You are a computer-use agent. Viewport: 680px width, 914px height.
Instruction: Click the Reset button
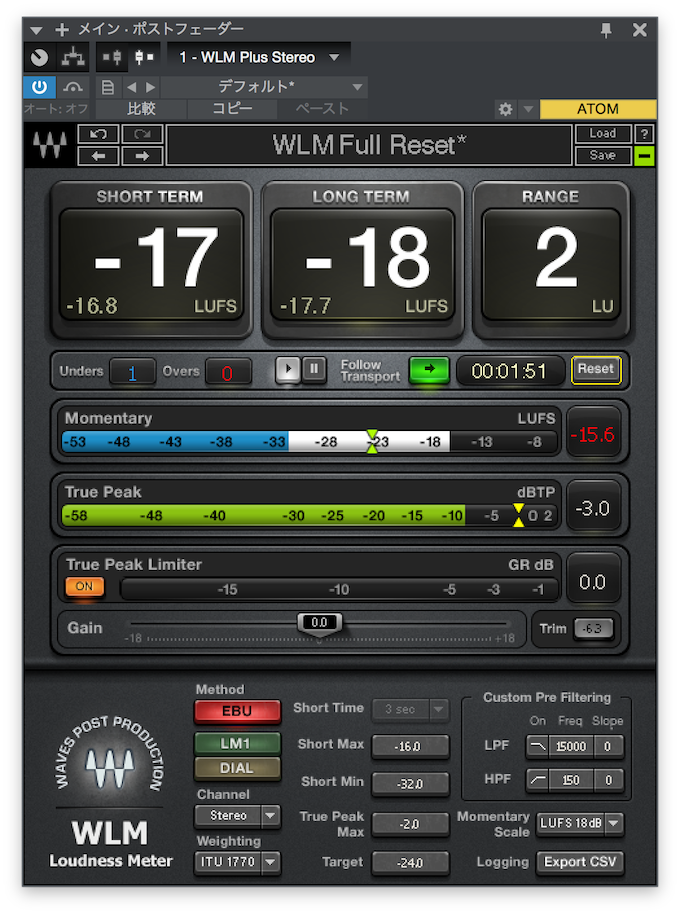[x=596, y=370]
